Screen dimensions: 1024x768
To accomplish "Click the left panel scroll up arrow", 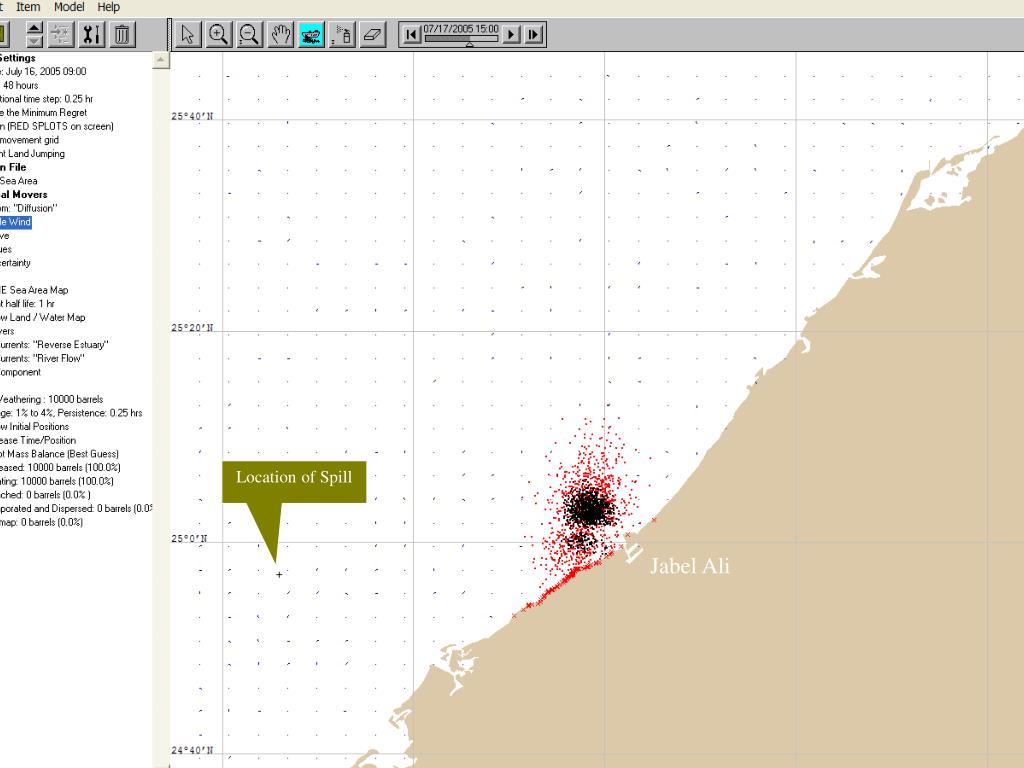I will point(161,61).
